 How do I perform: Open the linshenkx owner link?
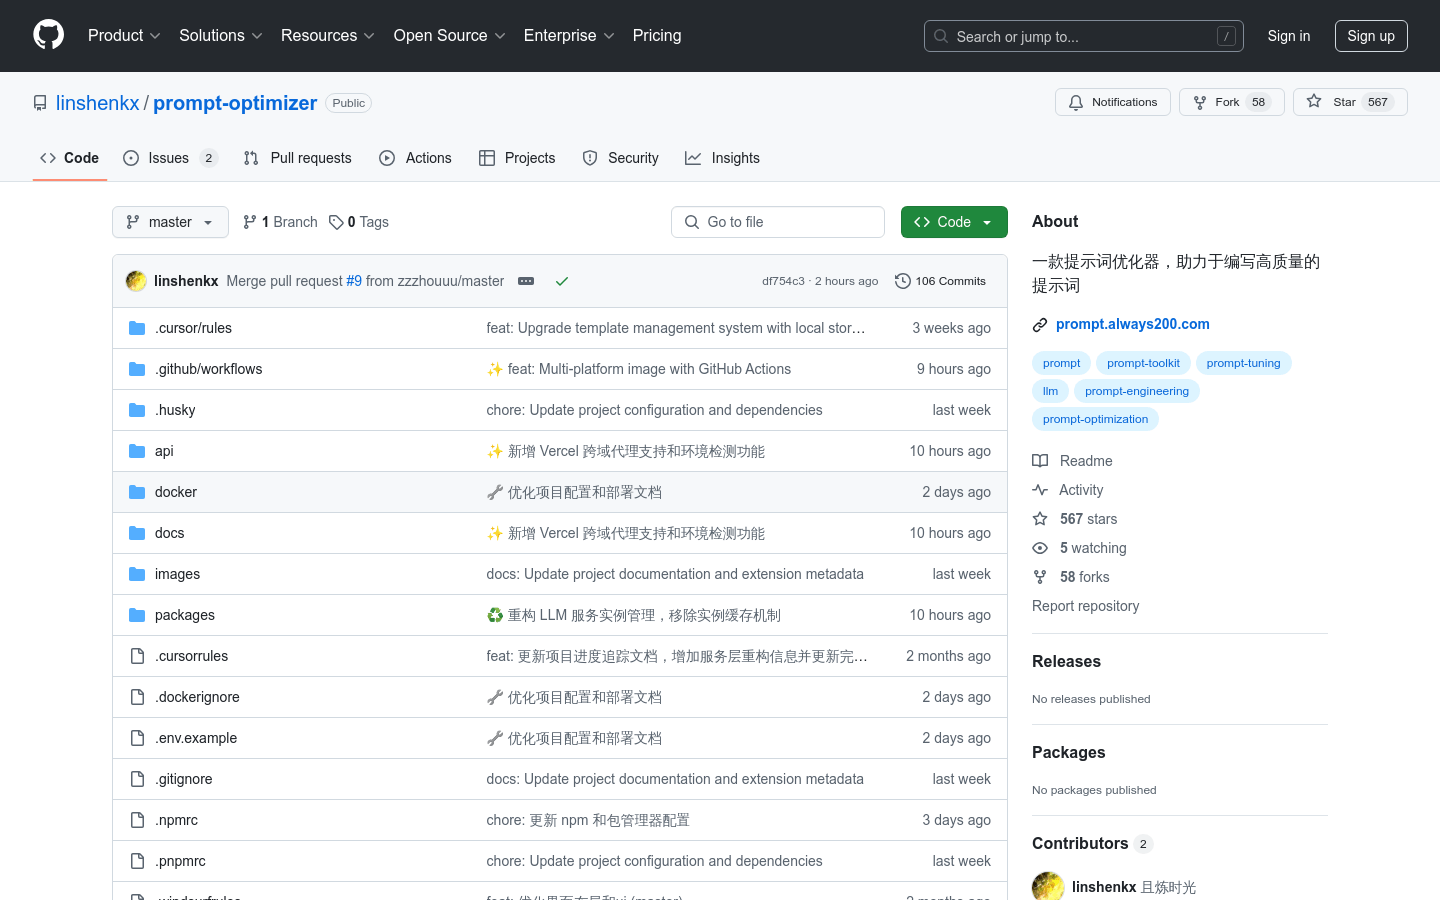(98, 103)
